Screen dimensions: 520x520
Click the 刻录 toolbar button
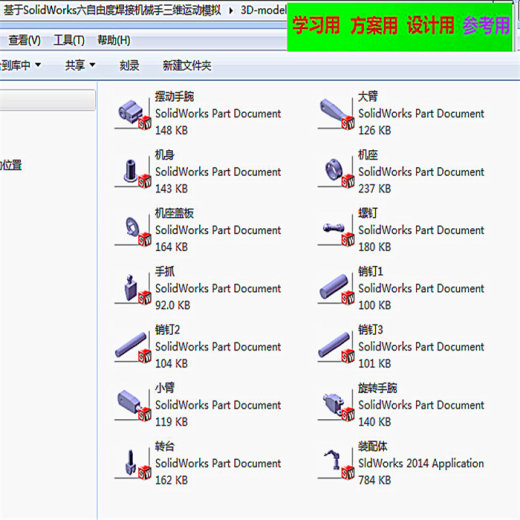(x=129, y=65)
